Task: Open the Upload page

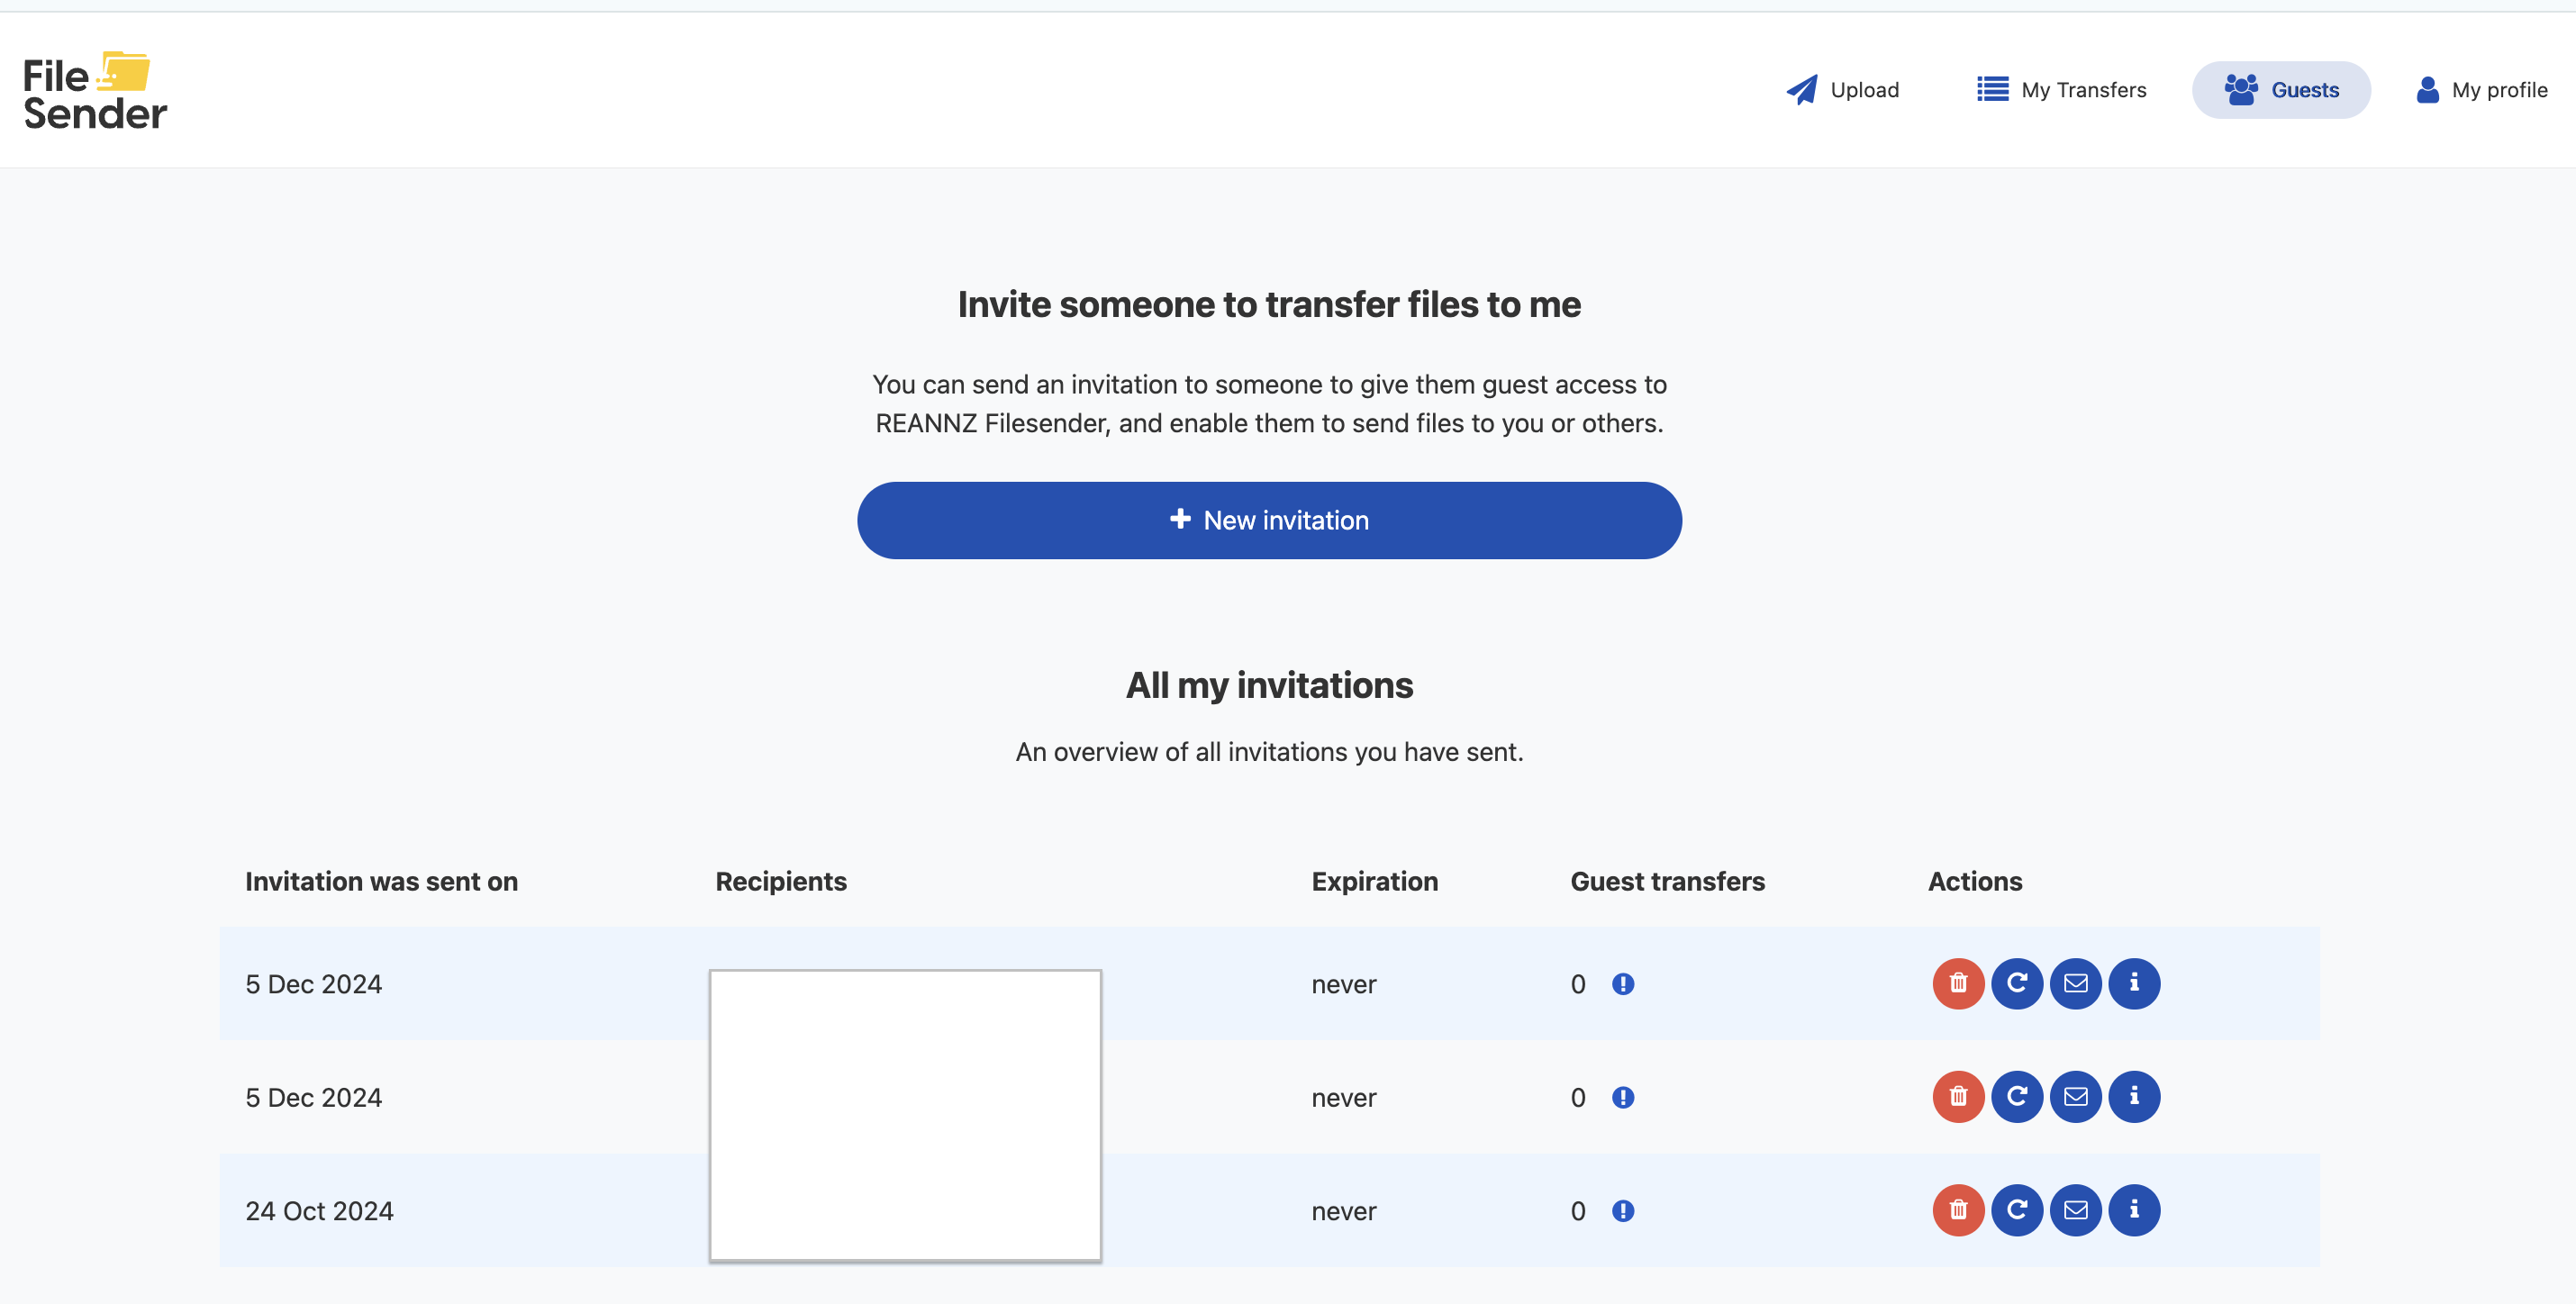Action: click(x=1842, y=90)
